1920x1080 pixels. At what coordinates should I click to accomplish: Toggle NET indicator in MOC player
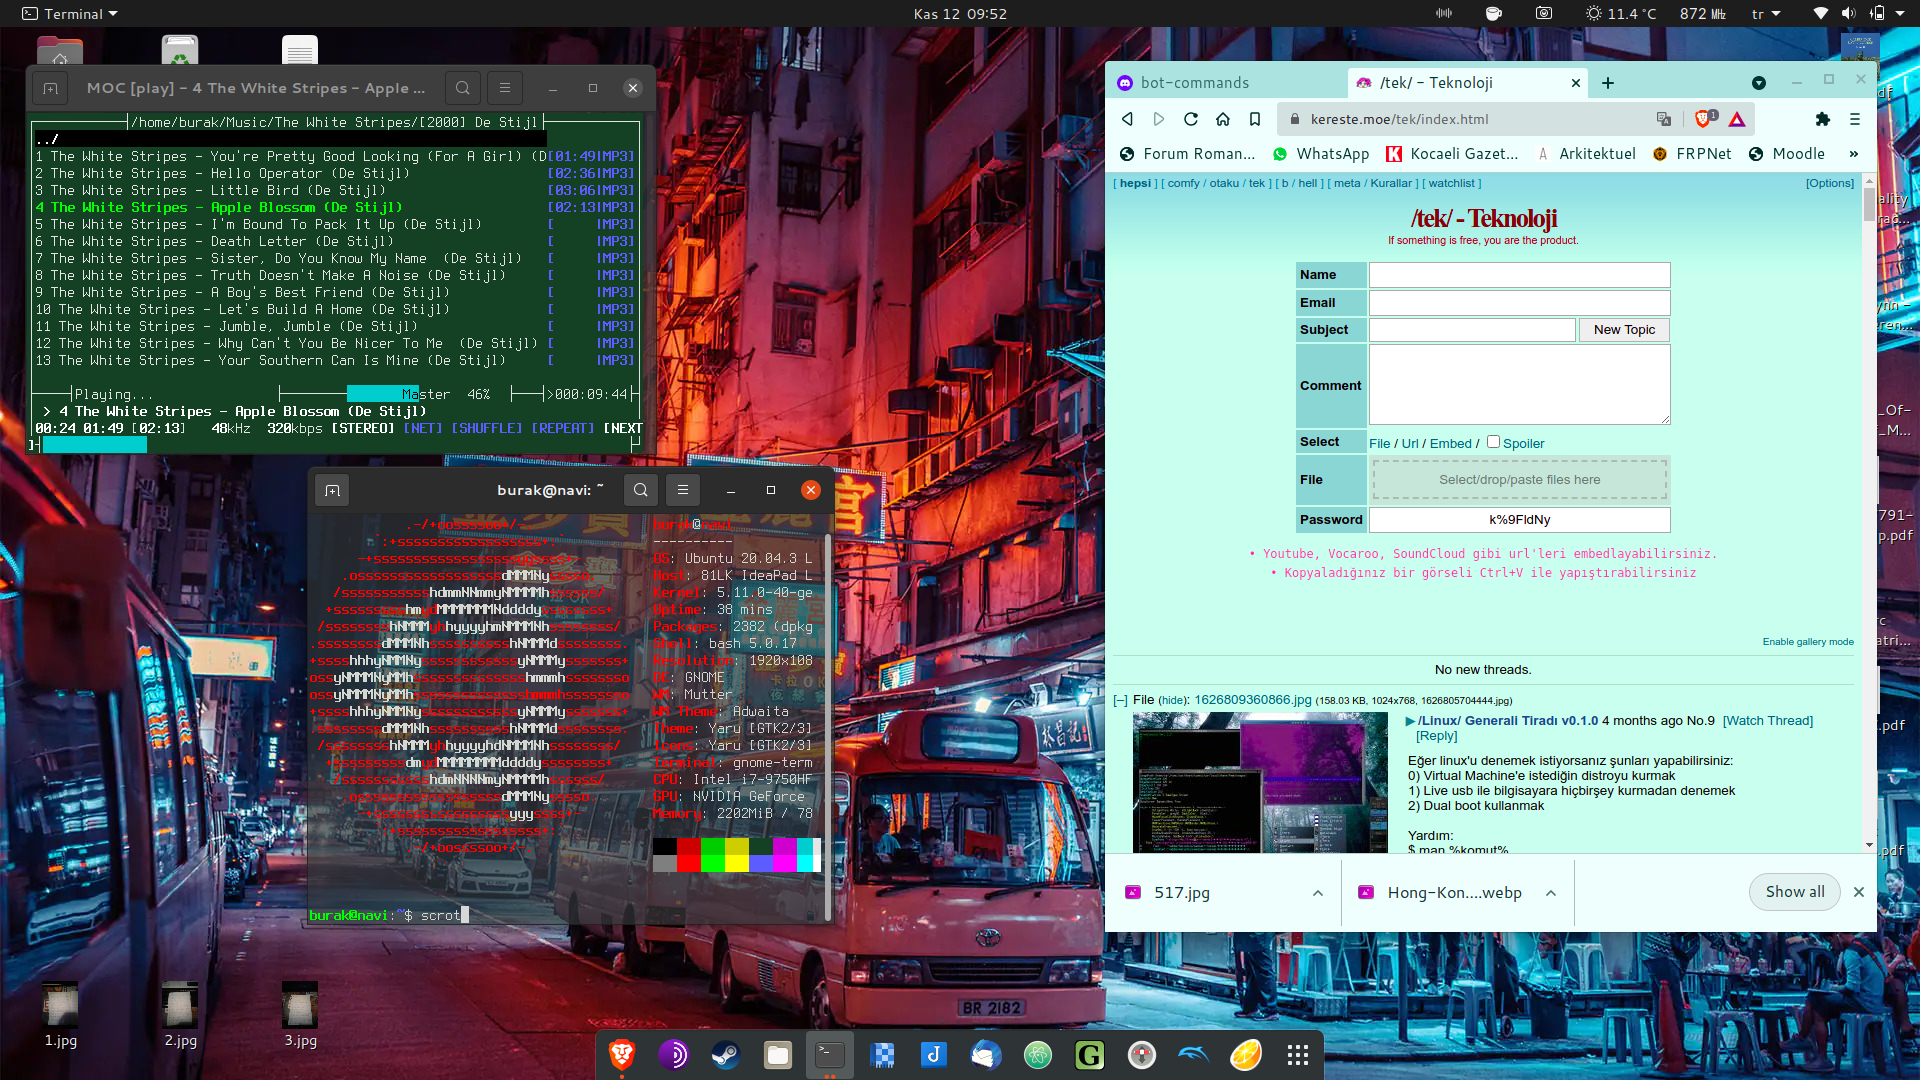point(422,428)
